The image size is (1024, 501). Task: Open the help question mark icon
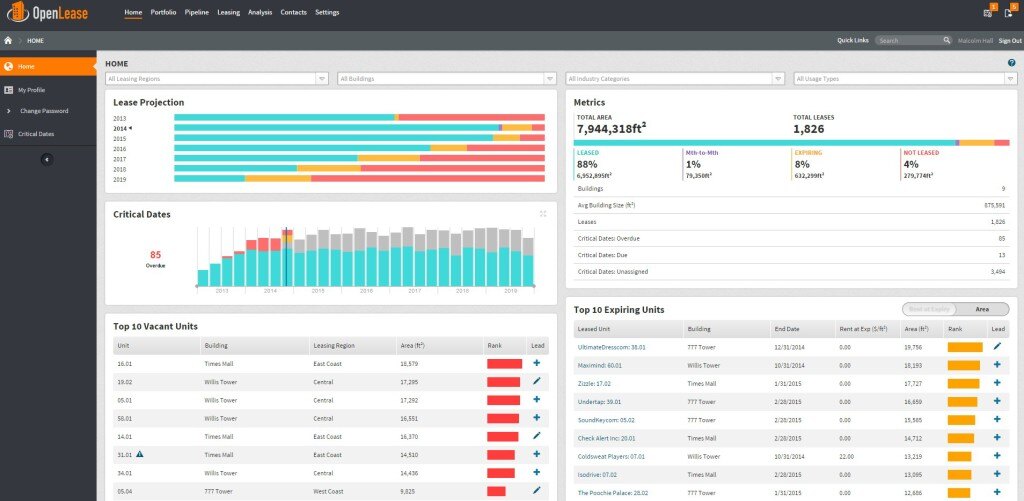pyautogui.click(x=1012, y=63)
